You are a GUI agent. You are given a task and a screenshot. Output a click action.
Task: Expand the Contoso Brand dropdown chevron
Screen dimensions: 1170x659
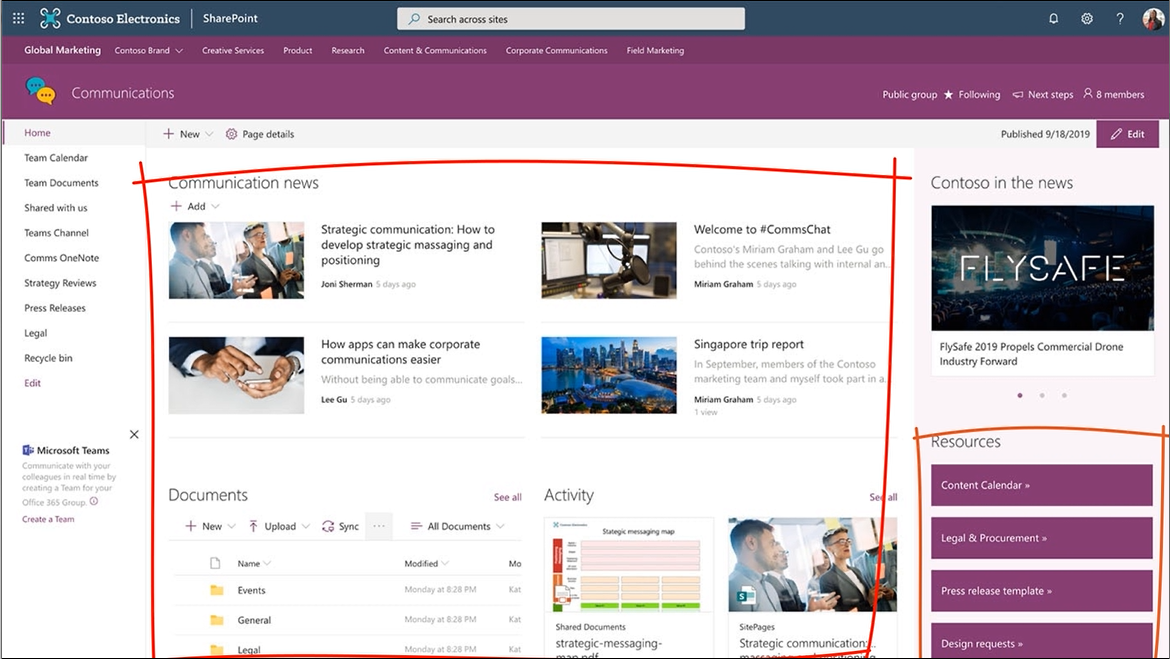tap(179, 51)
